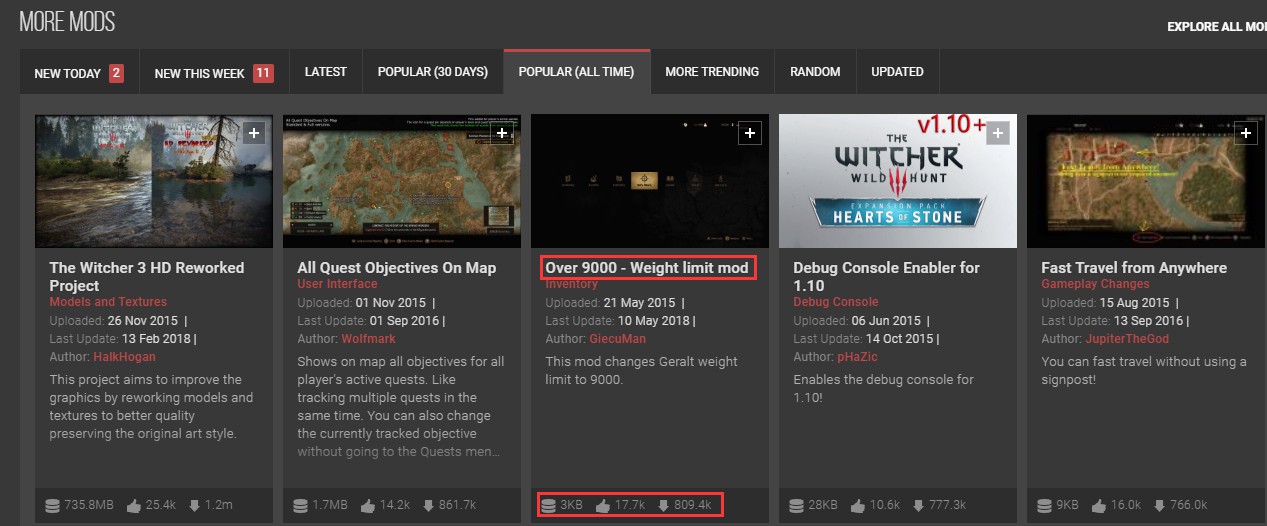Open the New This Week tab
The width and height of the screenshot is (1267, 526).
(x=214, y=73)
